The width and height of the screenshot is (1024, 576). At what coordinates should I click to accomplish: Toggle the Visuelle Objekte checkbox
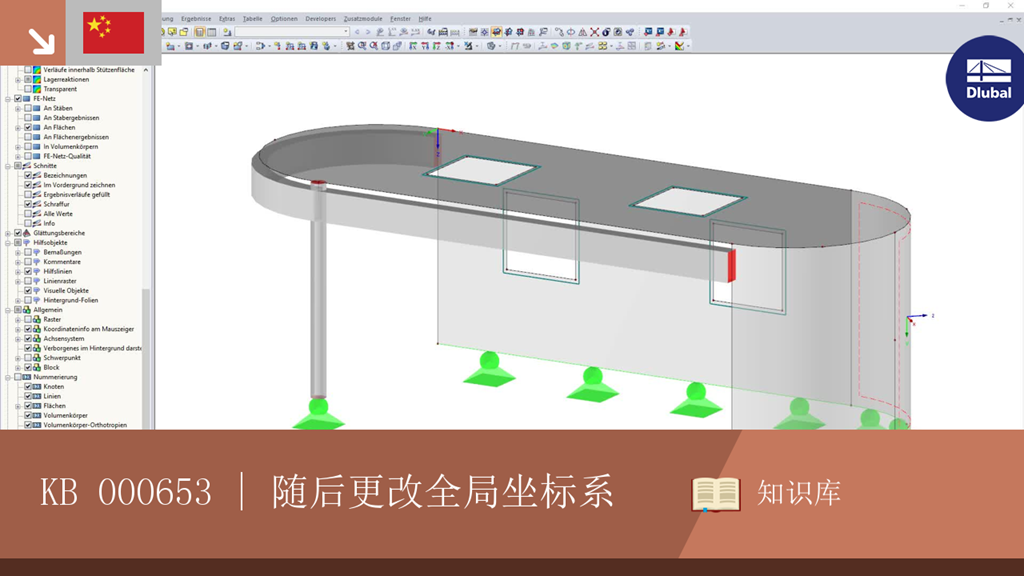click(28, 291)
